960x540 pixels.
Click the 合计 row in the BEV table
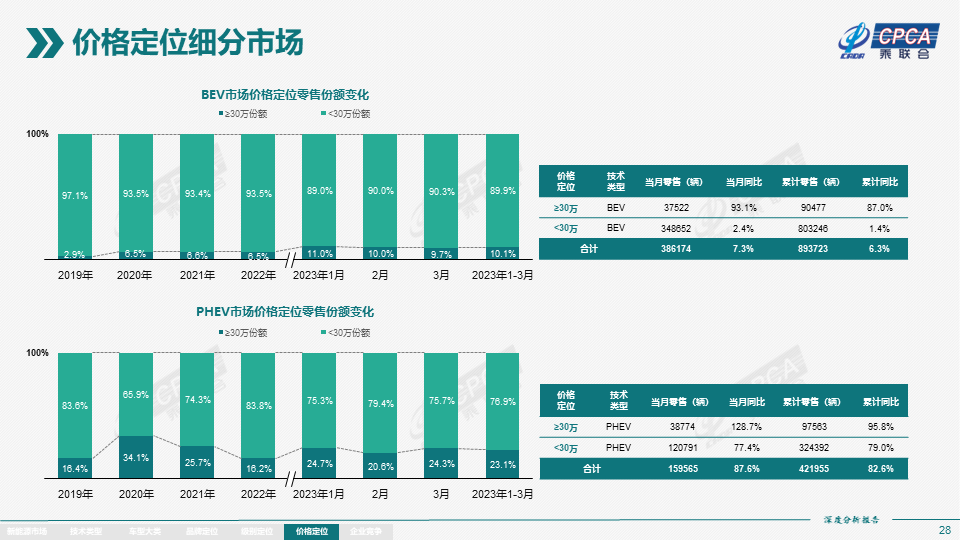coord(723,249)
